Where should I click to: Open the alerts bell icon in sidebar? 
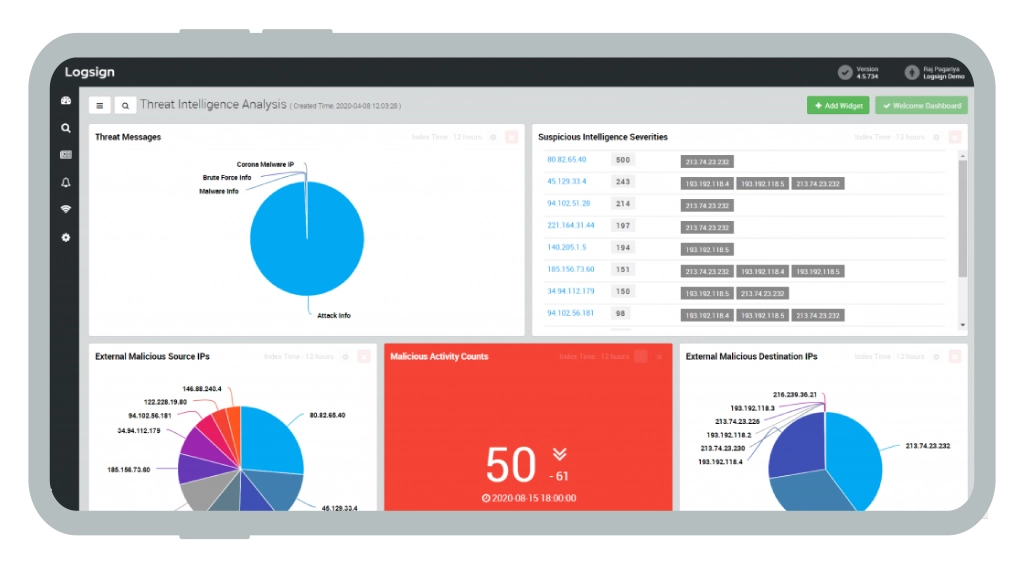[66, 182]
